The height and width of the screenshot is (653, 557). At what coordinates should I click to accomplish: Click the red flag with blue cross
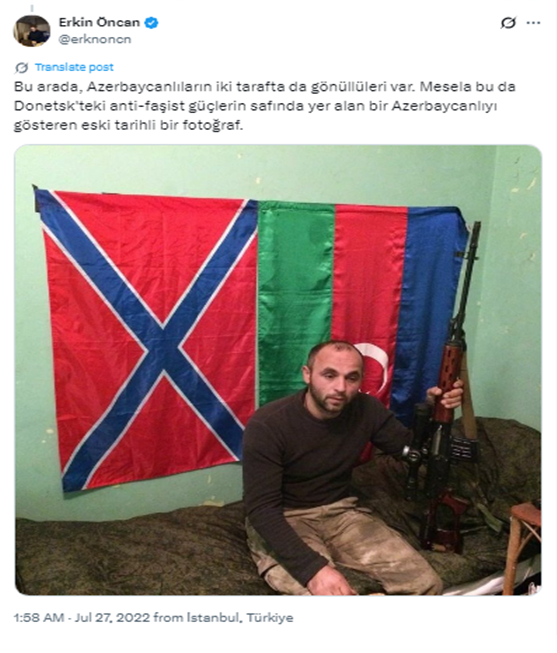tap(148, 339)
